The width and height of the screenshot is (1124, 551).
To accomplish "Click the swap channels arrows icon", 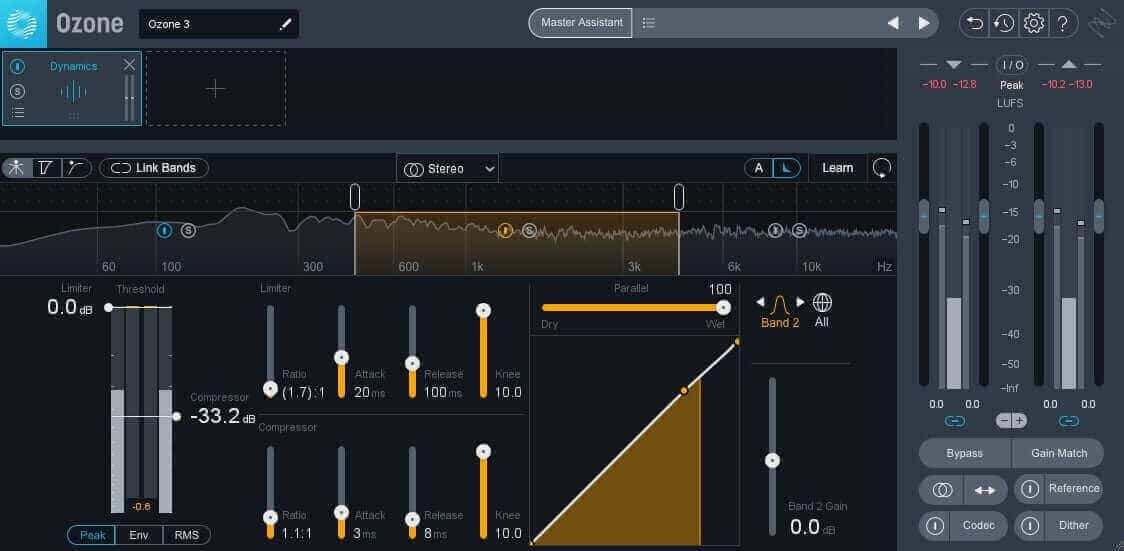I will 985,490.
